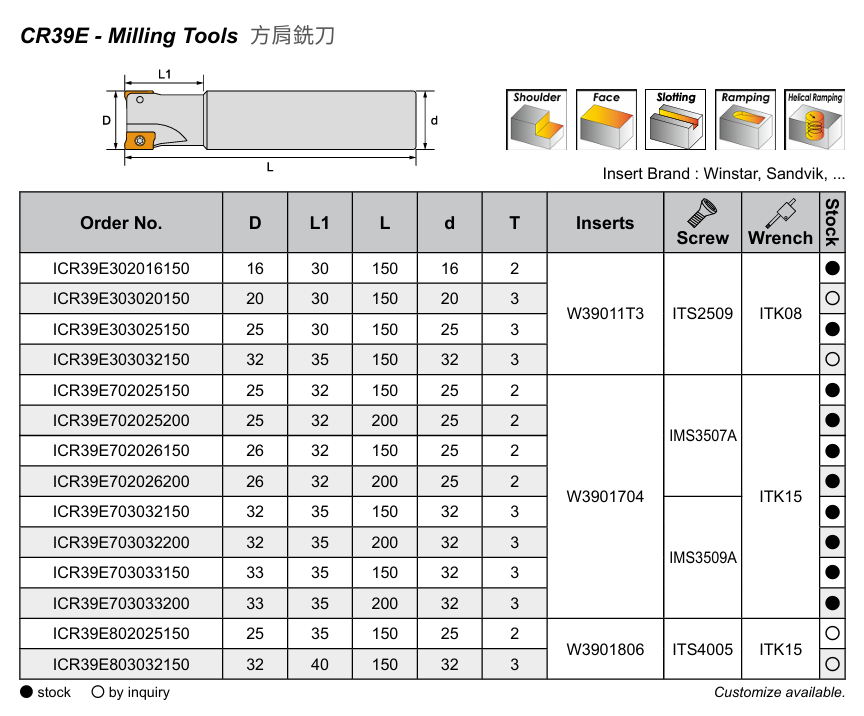864x716 pixels.
Task: Click screw code ITS2509
Action: click(x=703, y=314)
